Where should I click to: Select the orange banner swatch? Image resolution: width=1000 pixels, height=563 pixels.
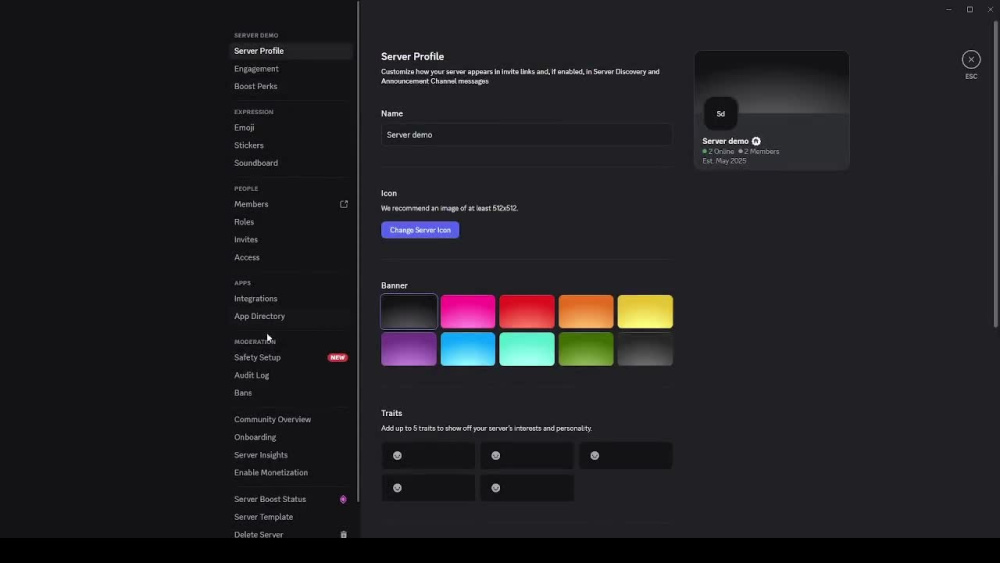(585, 312)
